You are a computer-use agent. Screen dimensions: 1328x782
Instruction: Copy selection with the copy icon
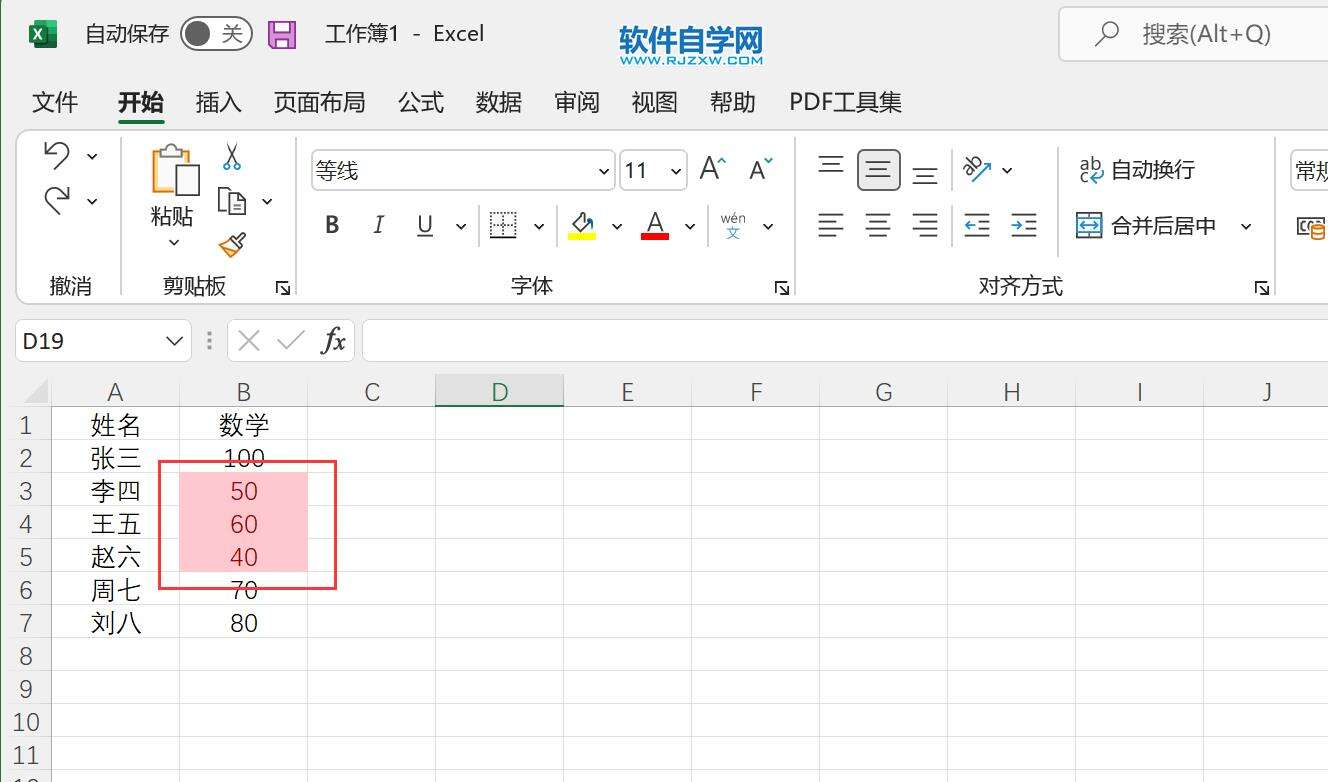point(232,202)
